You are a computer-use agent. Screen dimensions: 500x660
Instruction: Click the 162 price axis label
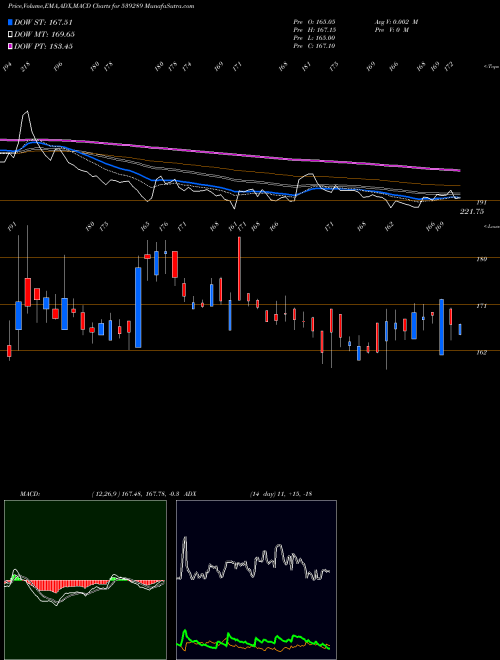(481, 353)
